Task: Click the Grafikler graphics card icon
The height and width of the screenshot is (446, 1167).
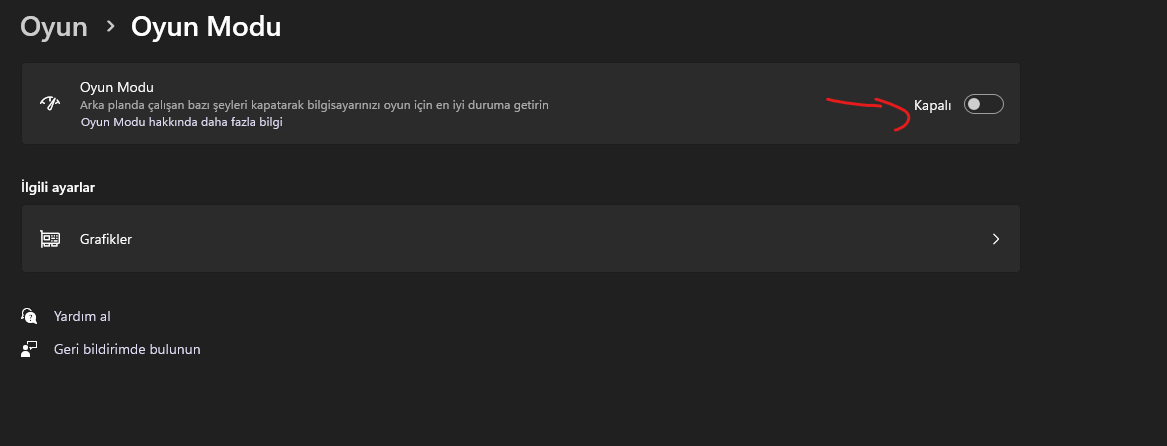Action: 50,239
